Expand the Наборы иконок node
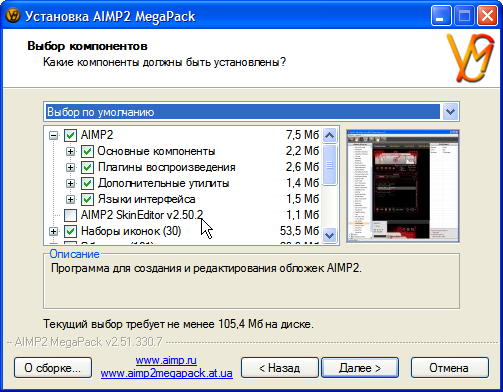 tap(53, 231)
